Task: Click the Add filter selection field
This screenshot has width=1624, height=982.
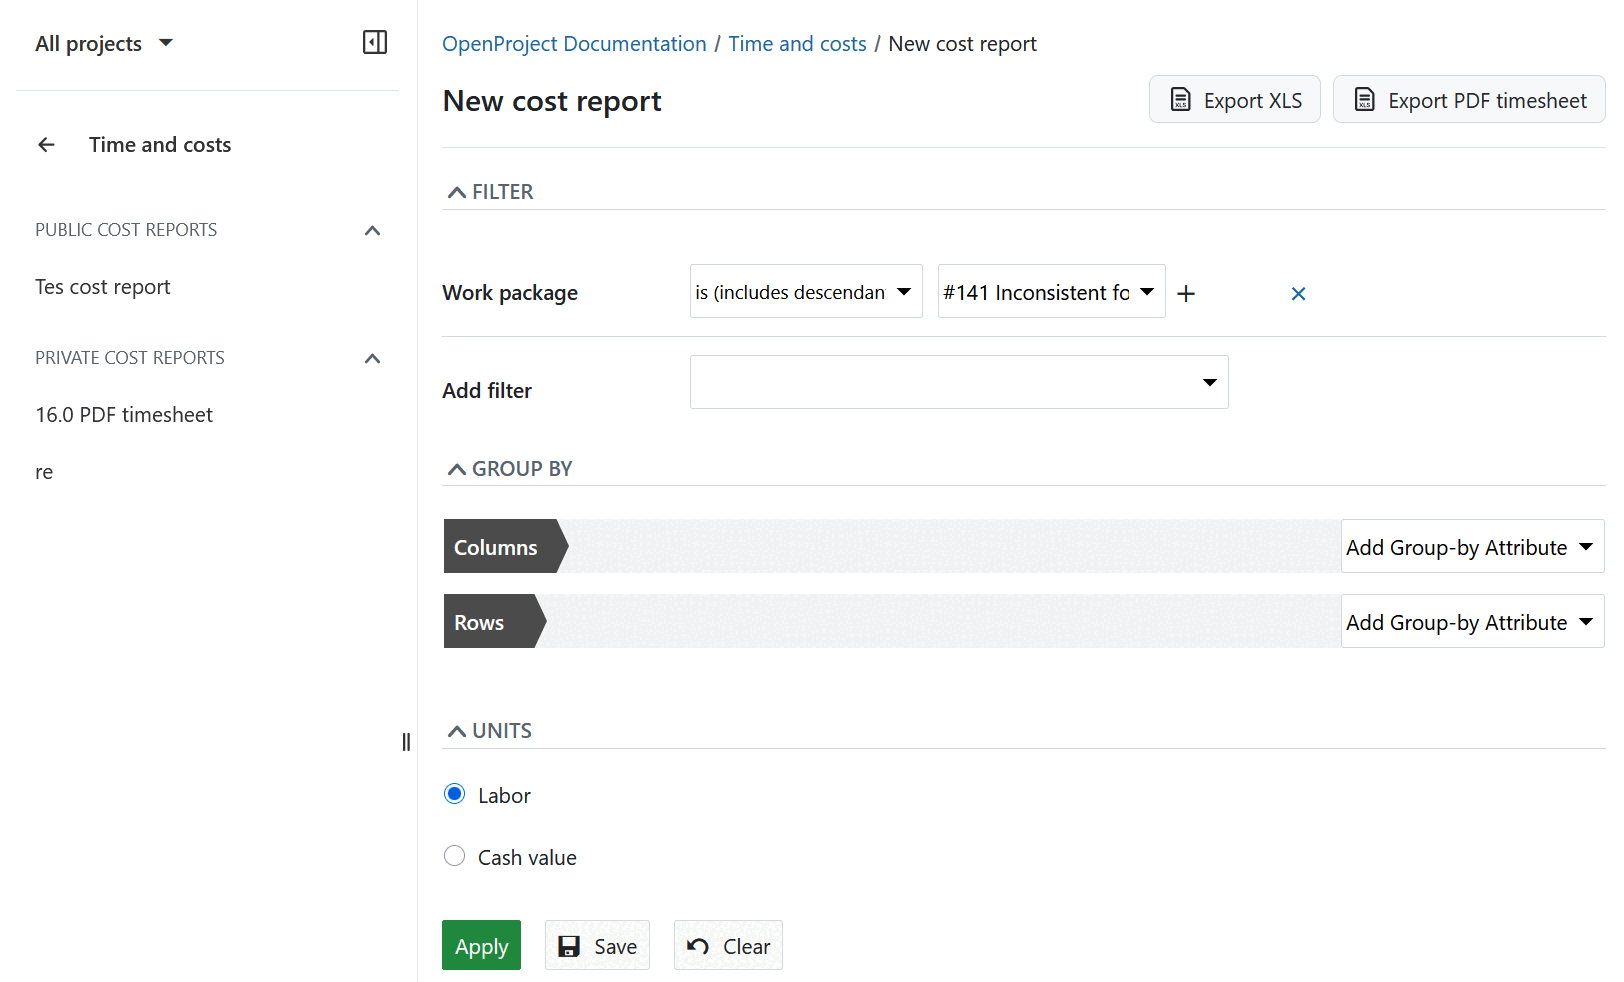Action: [959, 381]
